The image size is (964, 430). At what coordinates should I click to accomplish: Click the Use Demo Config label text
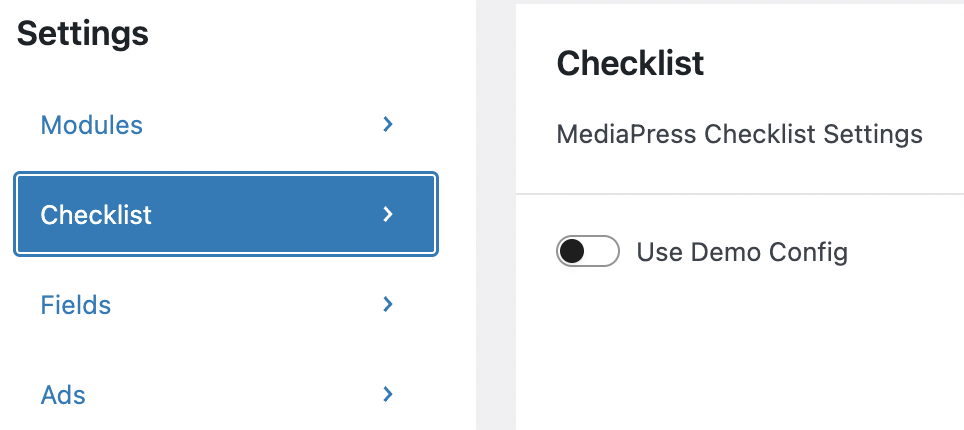(742, 252)
